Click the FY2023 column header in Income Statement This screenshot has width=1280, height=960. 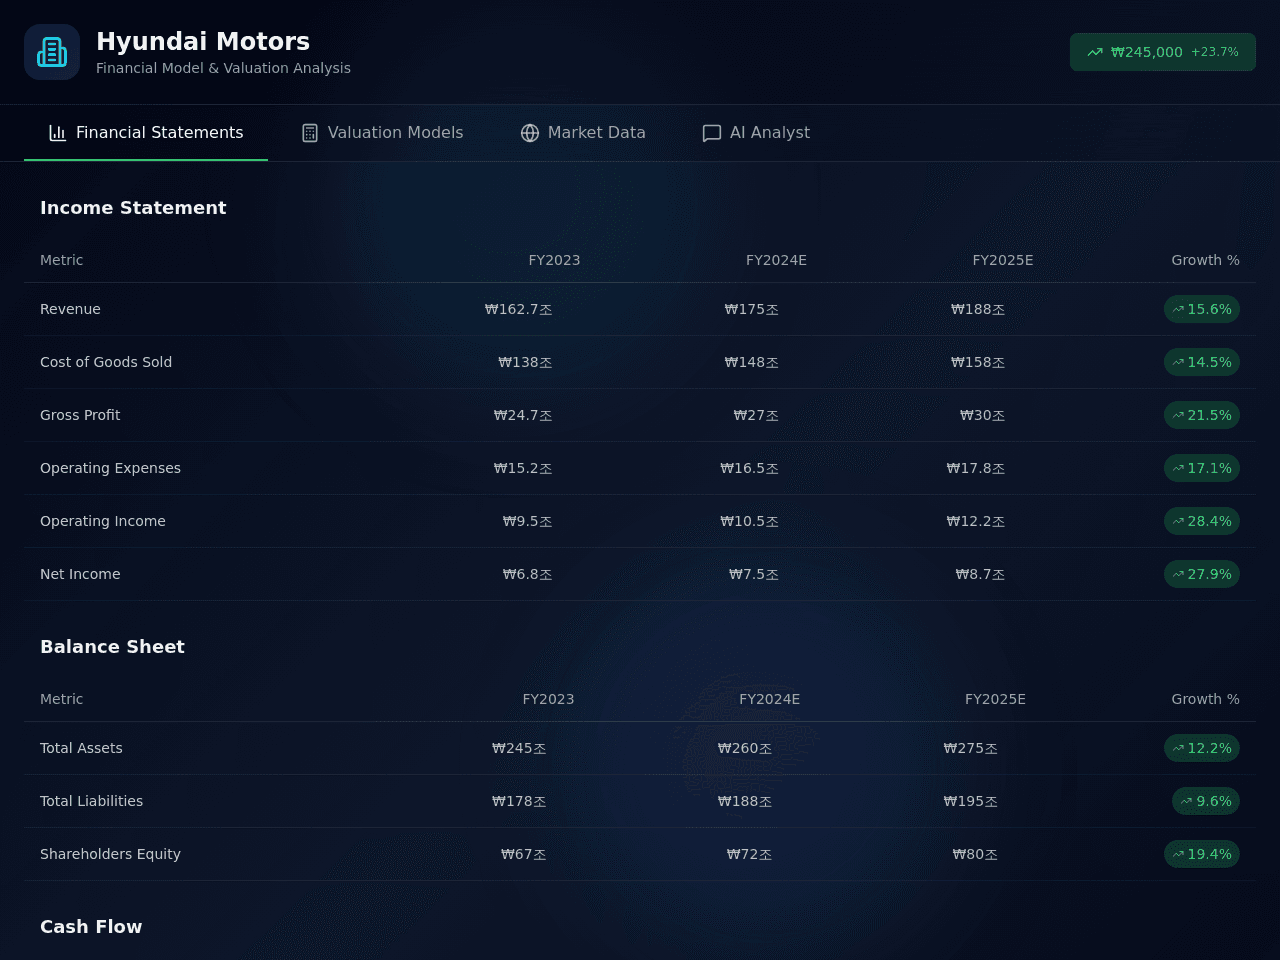(554, 260)
